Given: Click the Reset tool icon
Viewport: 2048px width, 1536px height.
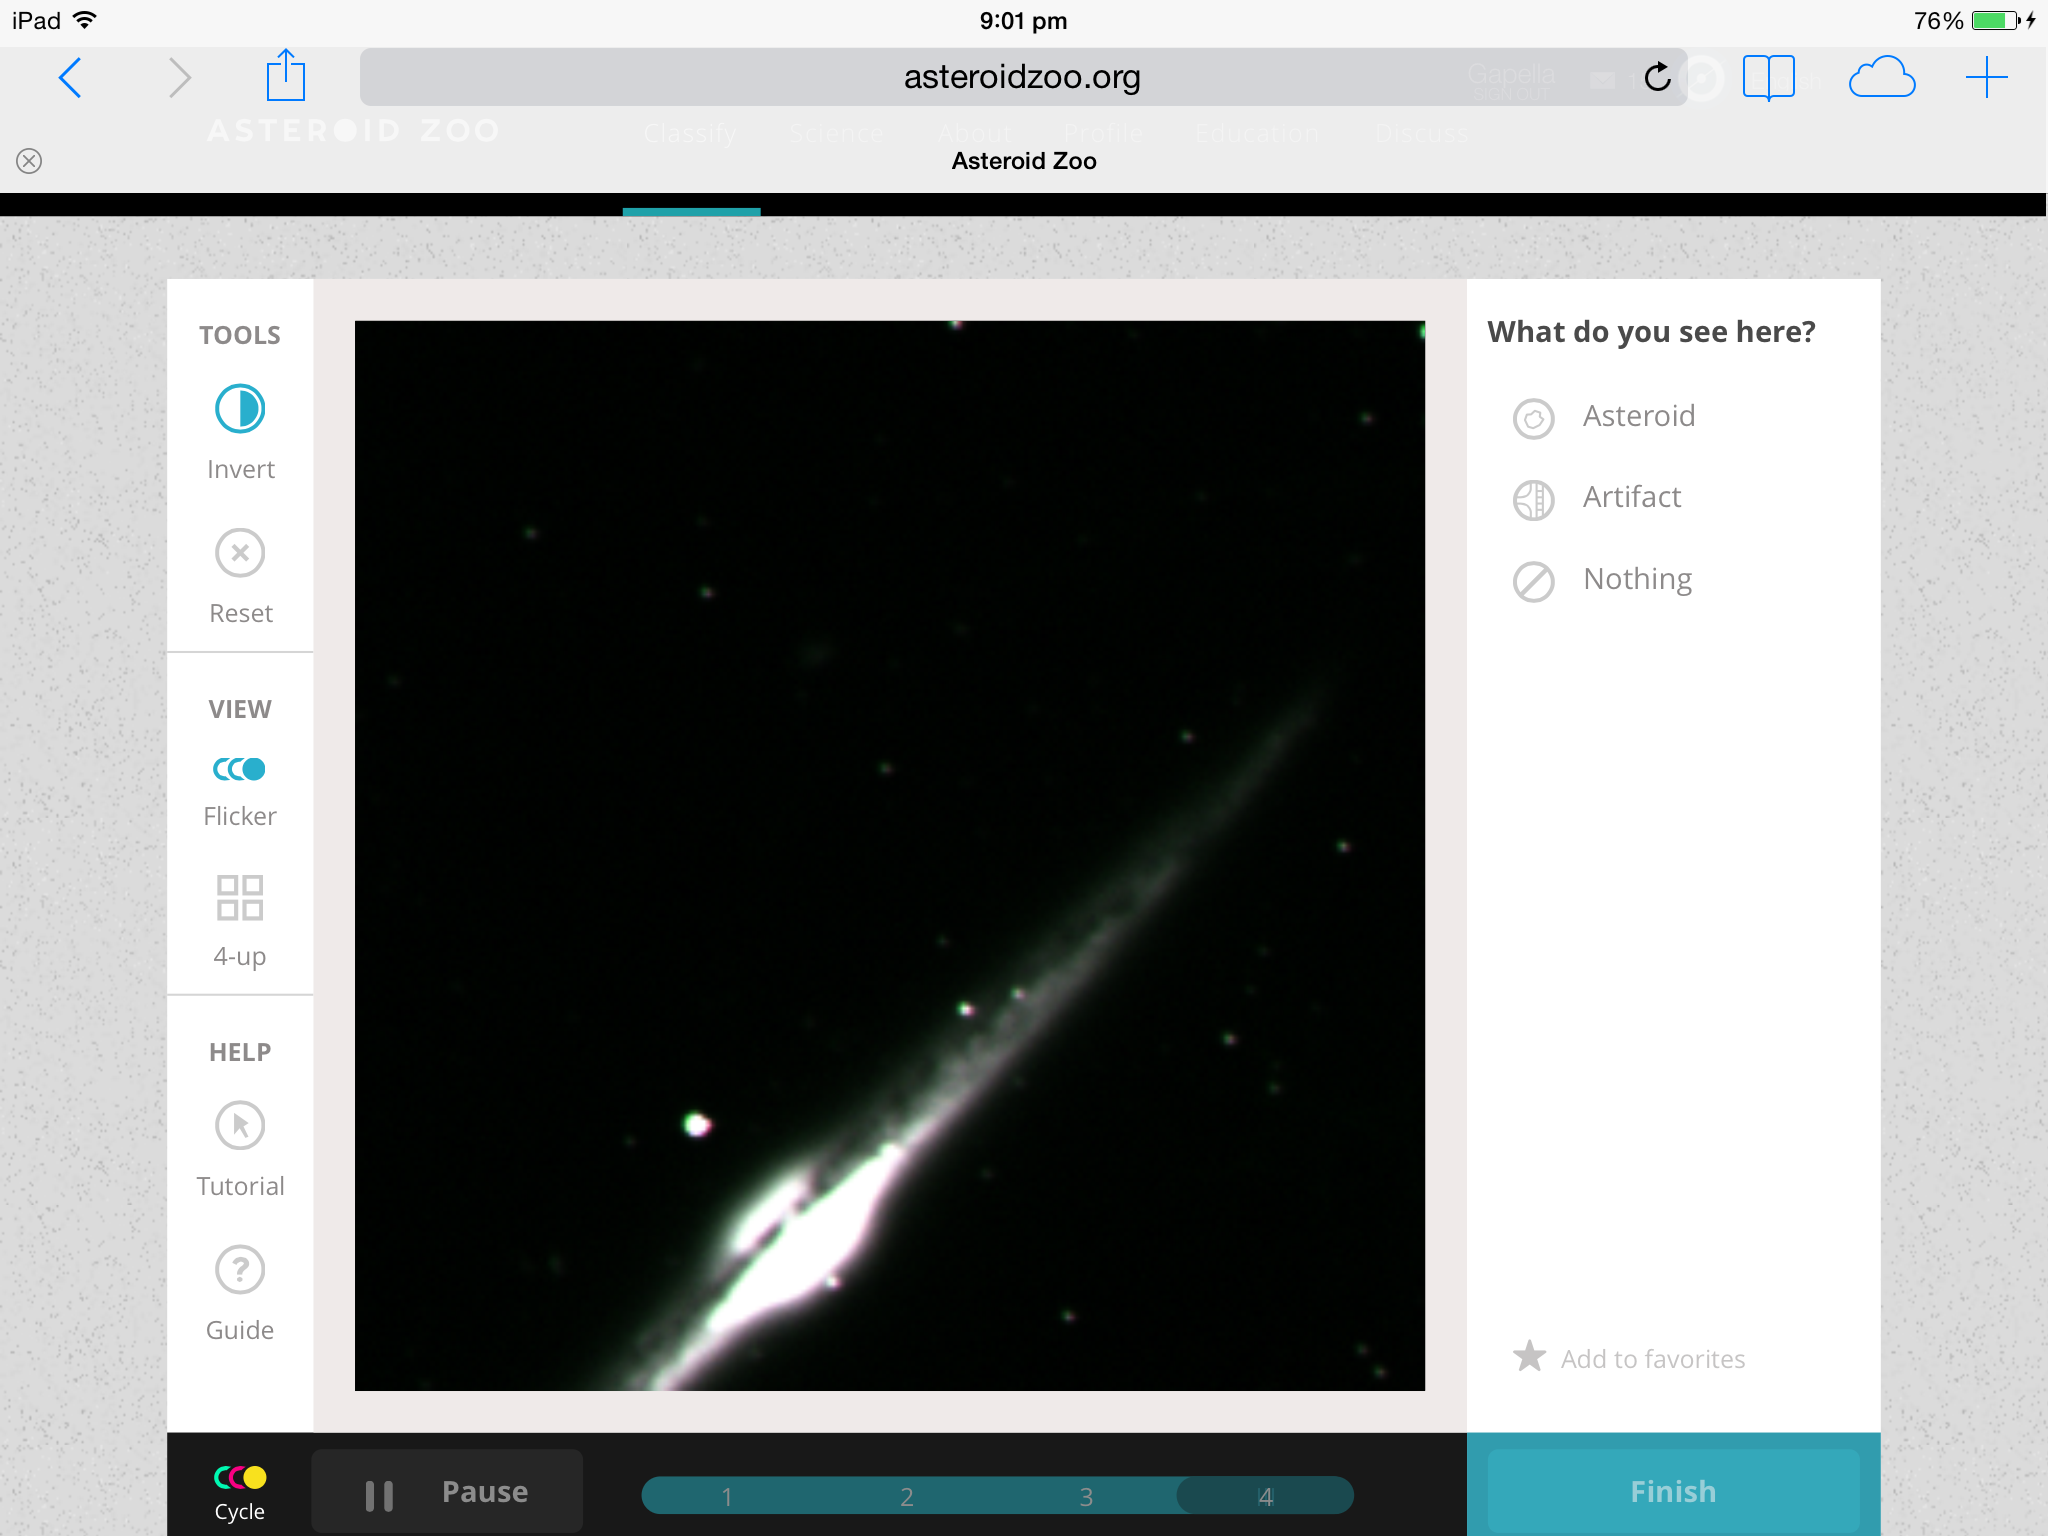Looking at the screenshot, I should [x=240, y=553].
